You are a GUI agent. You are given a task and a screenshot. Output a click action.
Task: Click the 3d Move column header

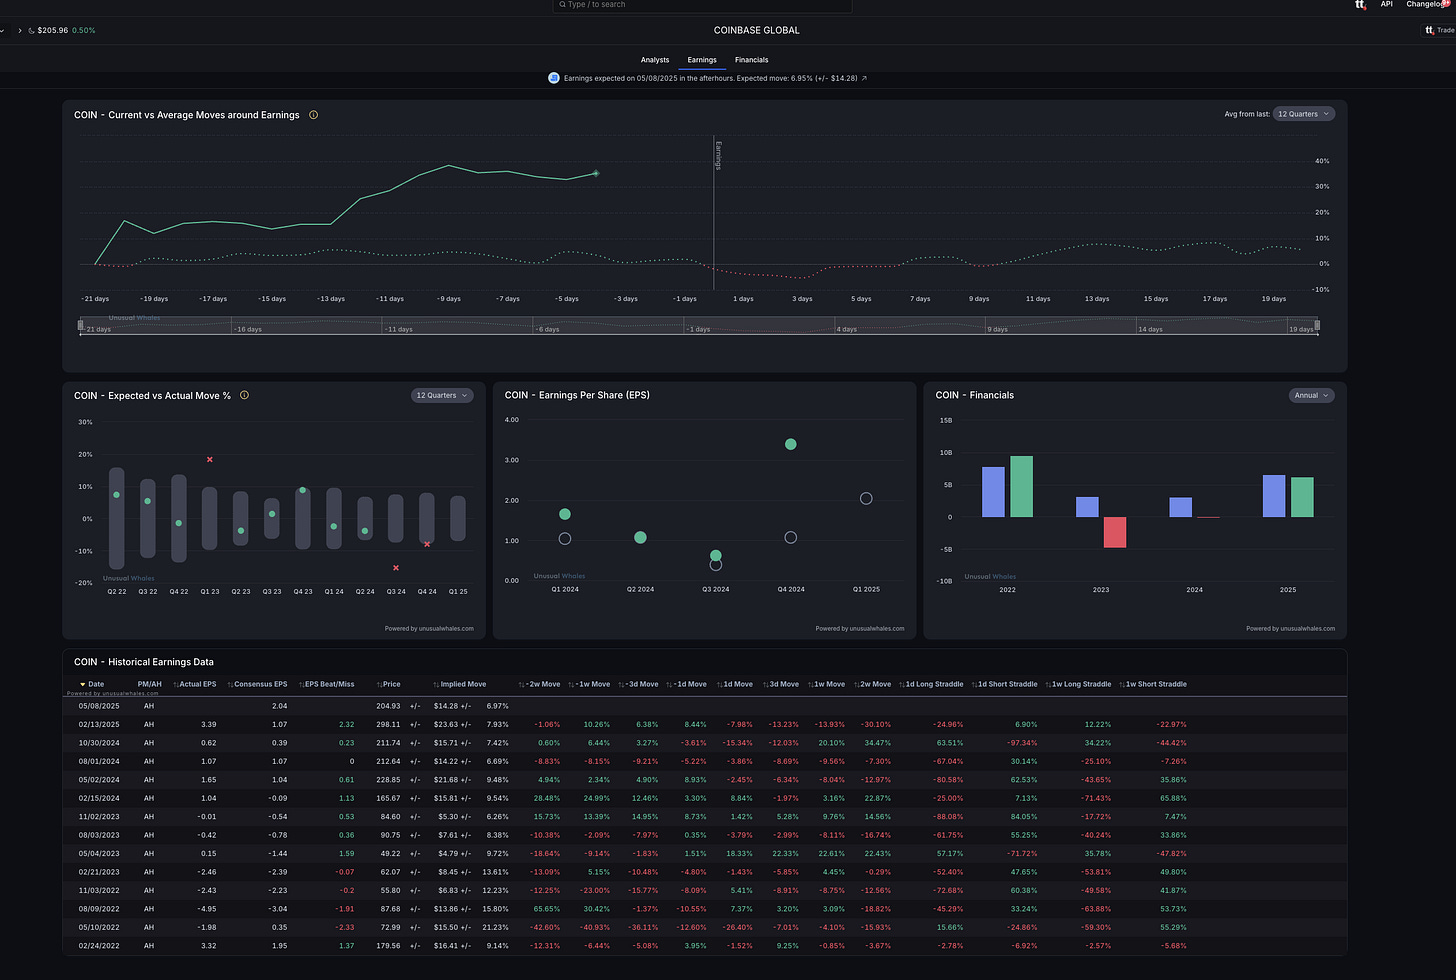779,684
